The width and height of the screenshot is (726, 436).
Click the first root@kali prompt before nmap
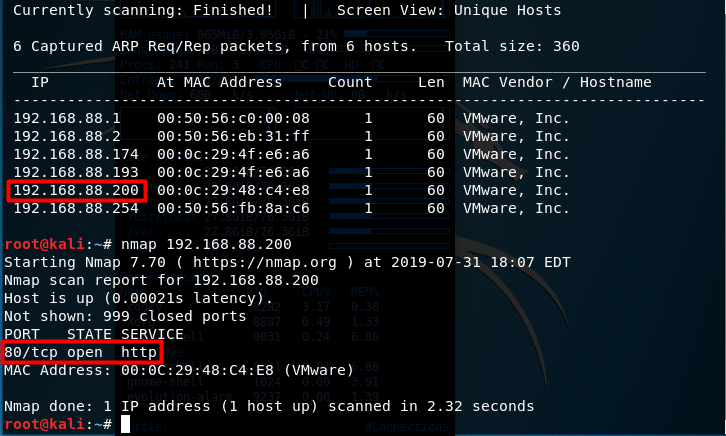pos(58,244)
